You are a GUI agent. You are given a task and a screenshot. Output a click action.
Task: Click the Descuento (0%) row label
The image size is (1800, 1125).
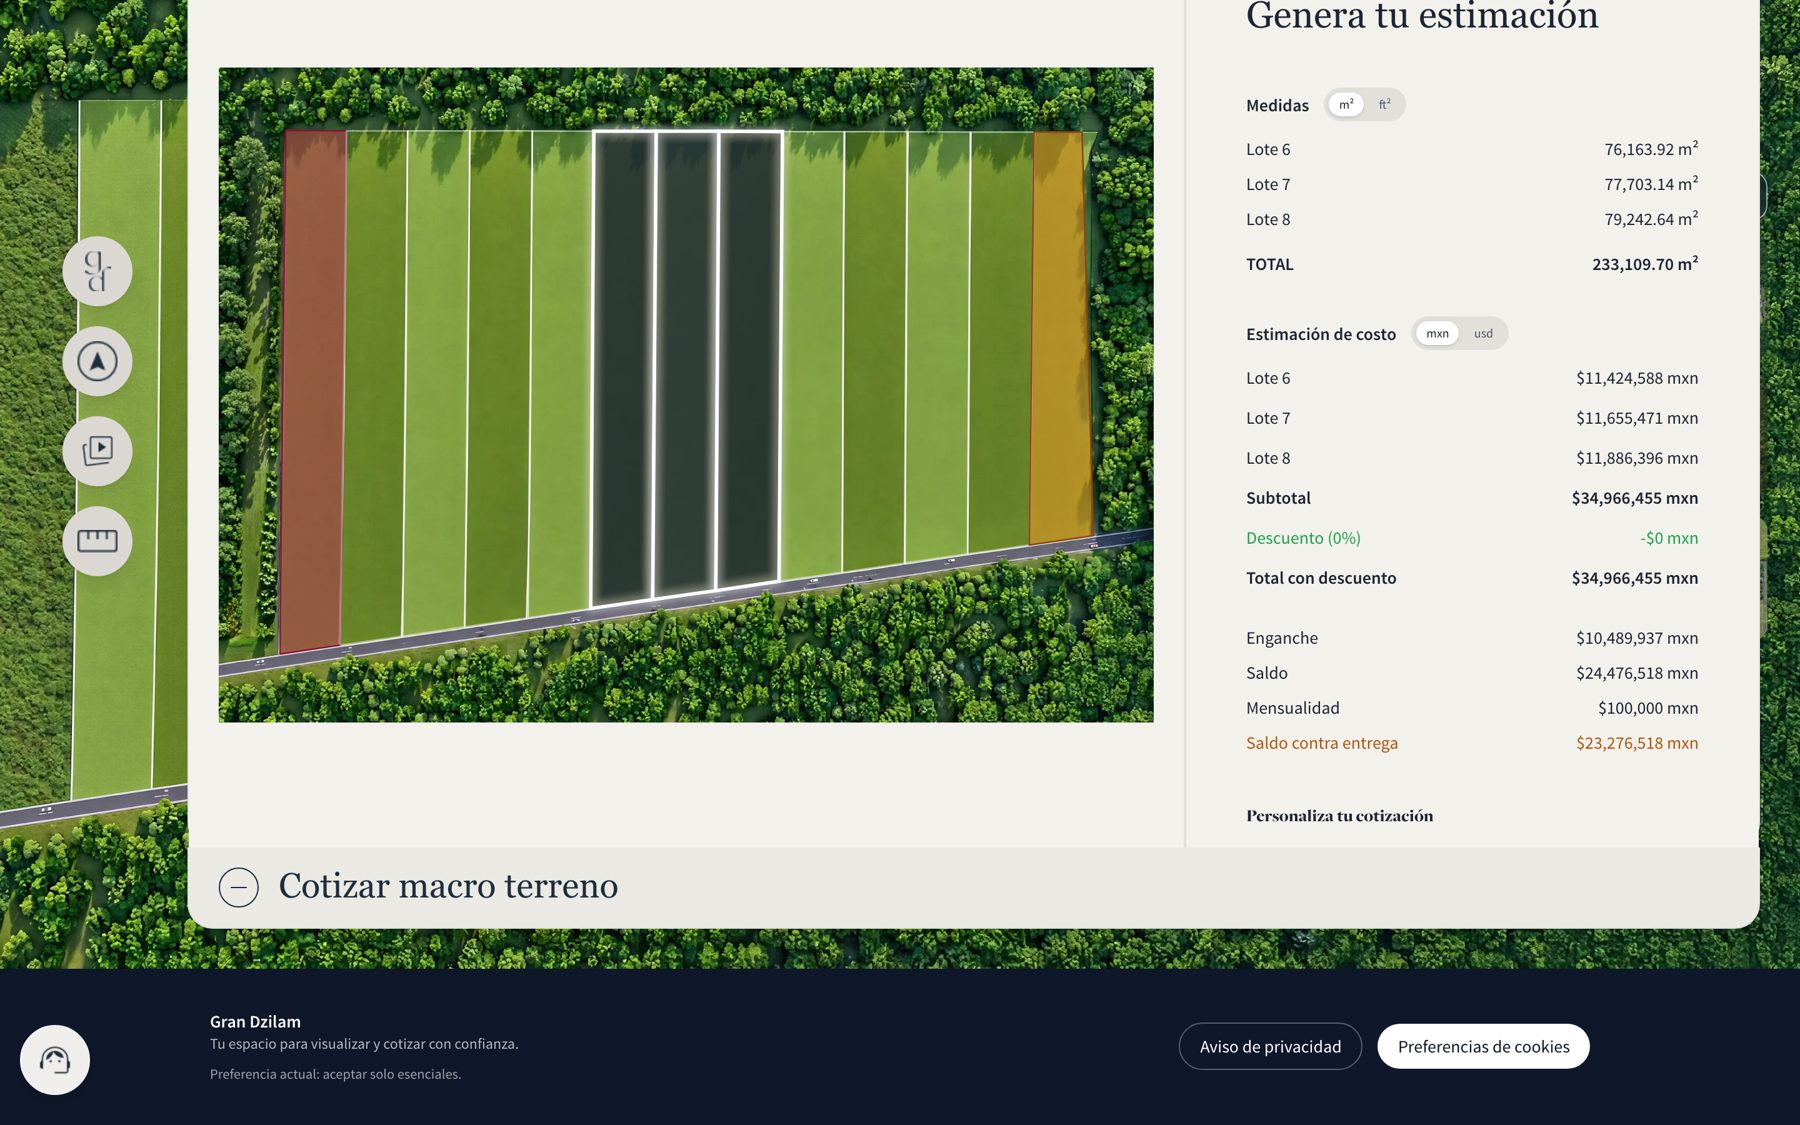[x=1303, y=538]
